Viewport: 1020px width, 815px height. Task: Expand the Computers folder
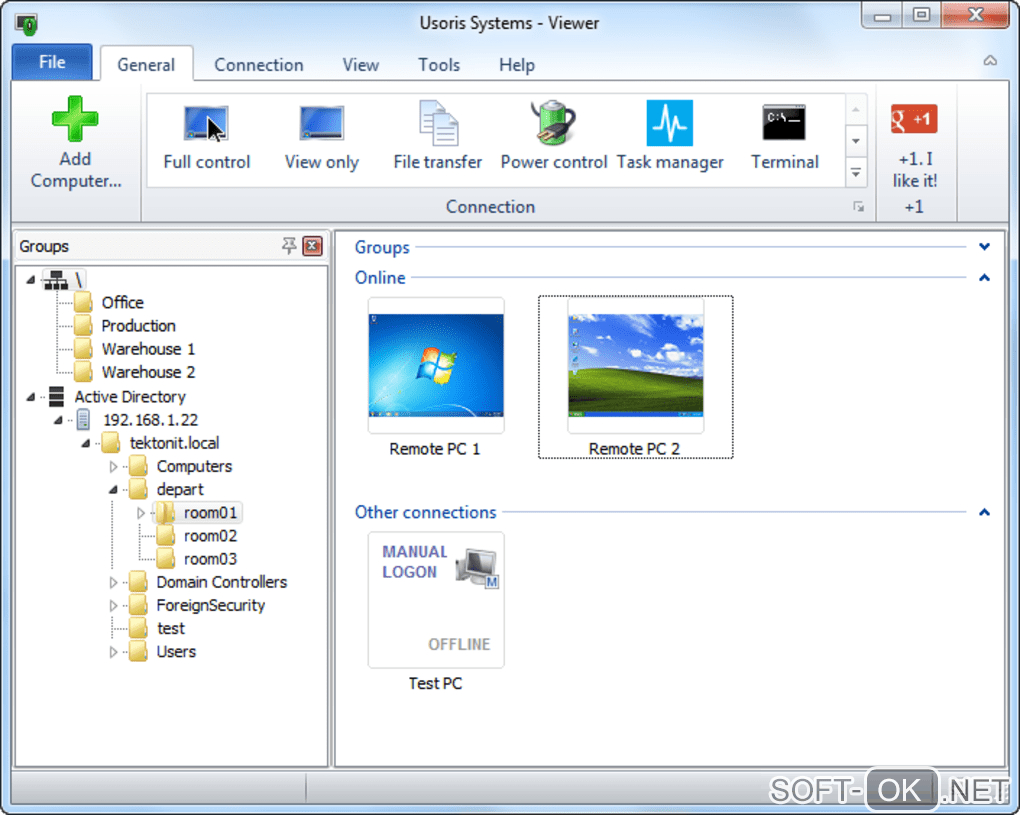point(113,466)
